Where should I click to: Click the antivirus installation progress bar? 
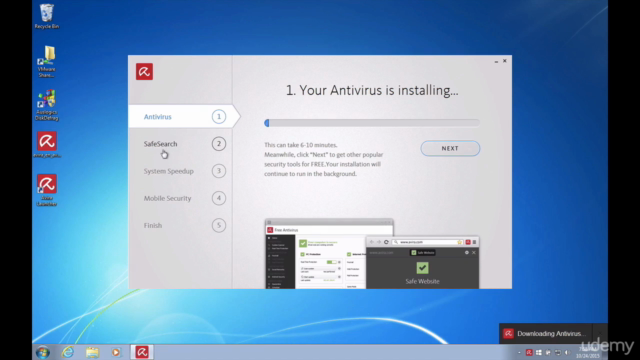(372, 123)
